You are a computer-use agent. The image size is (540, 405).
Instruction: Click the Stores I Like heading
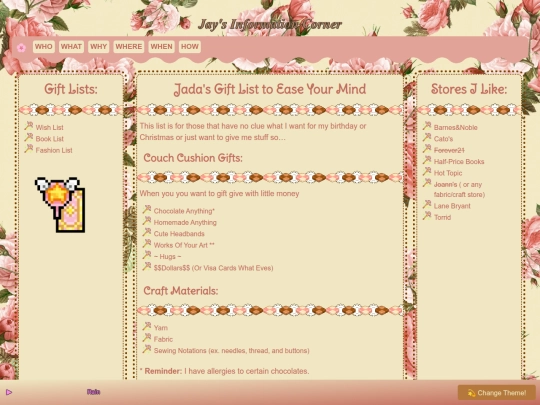point(469,89)
